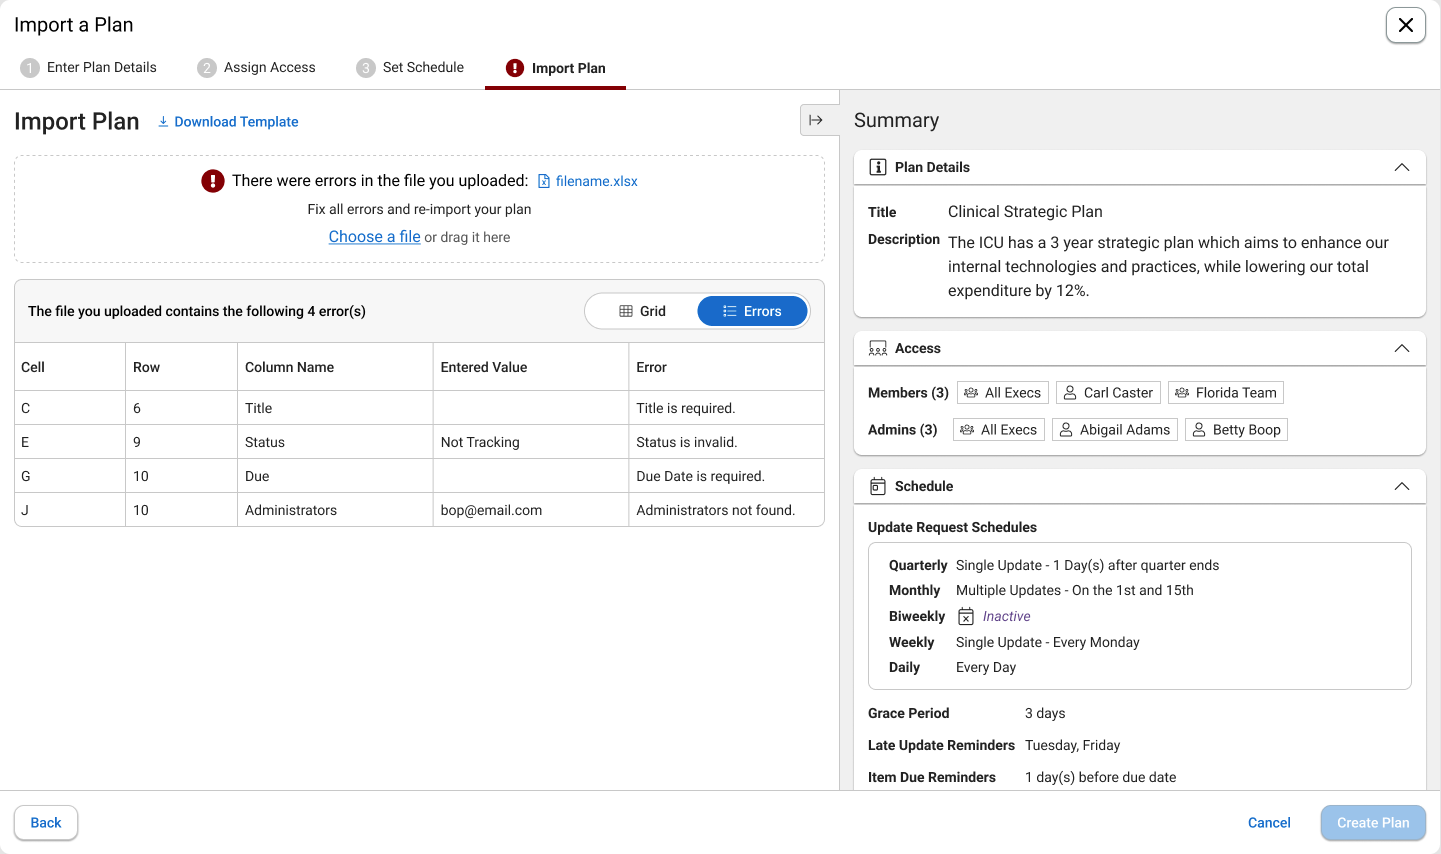Click the person icon on Abigail Adams chip
Image resolution: width=1441 pixels, height=854 pixels.
(1066, 430)
